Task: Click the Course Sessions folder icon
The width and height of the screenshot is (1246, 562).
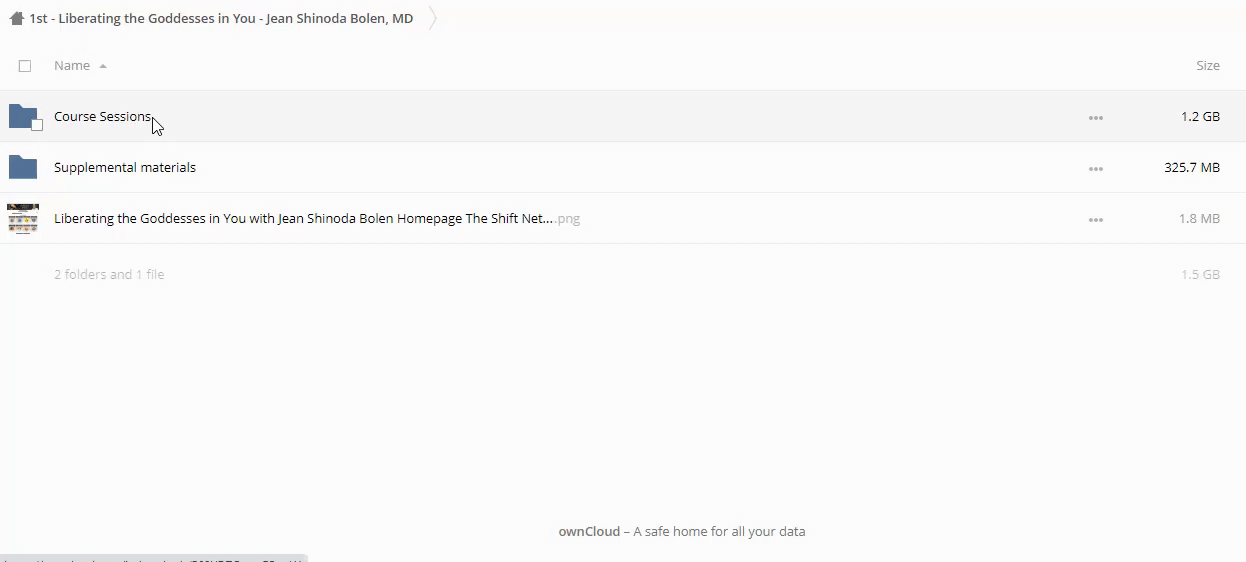Action: (x=22, y=116)
